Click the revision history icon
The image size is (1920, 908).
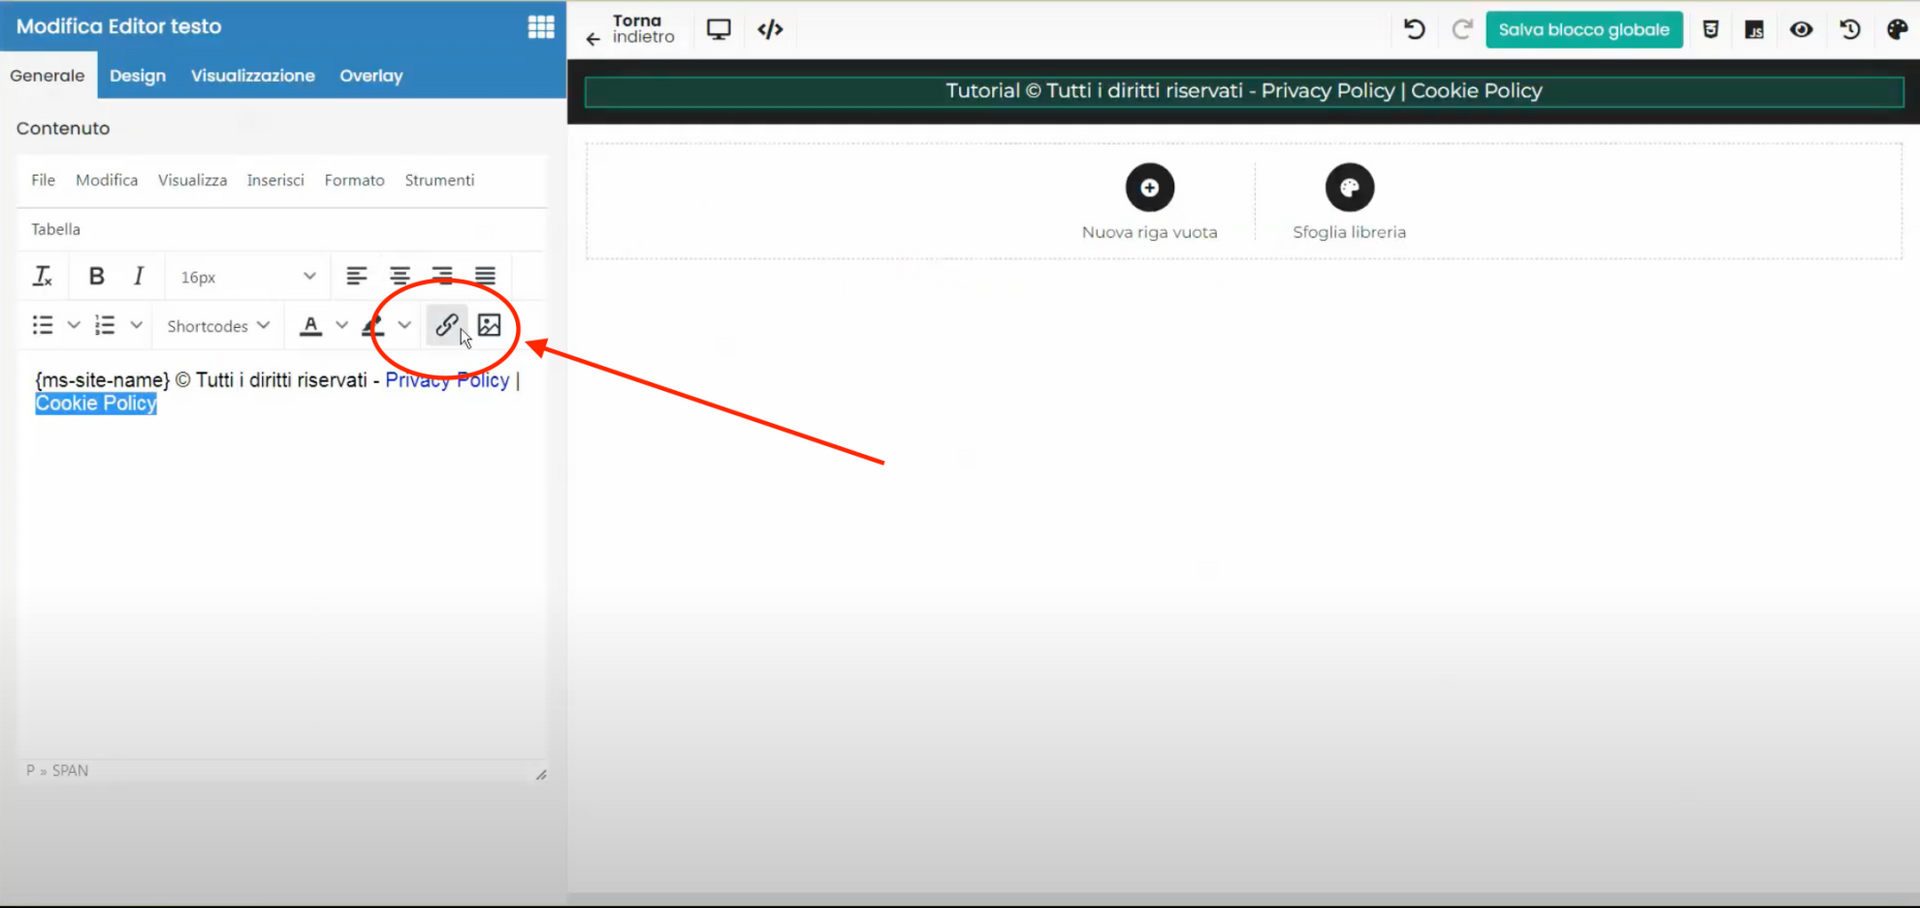click(1849, 30)
